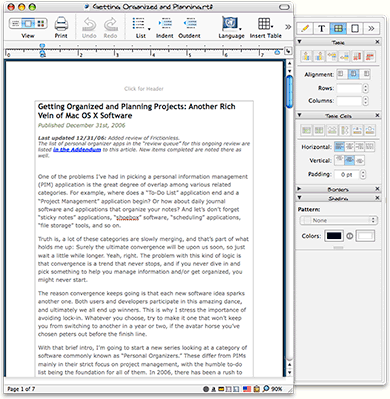This screenshot has height=399, width=390.
Task: Set cell Vertical alignment to top
Action: [x=339, y=160]
